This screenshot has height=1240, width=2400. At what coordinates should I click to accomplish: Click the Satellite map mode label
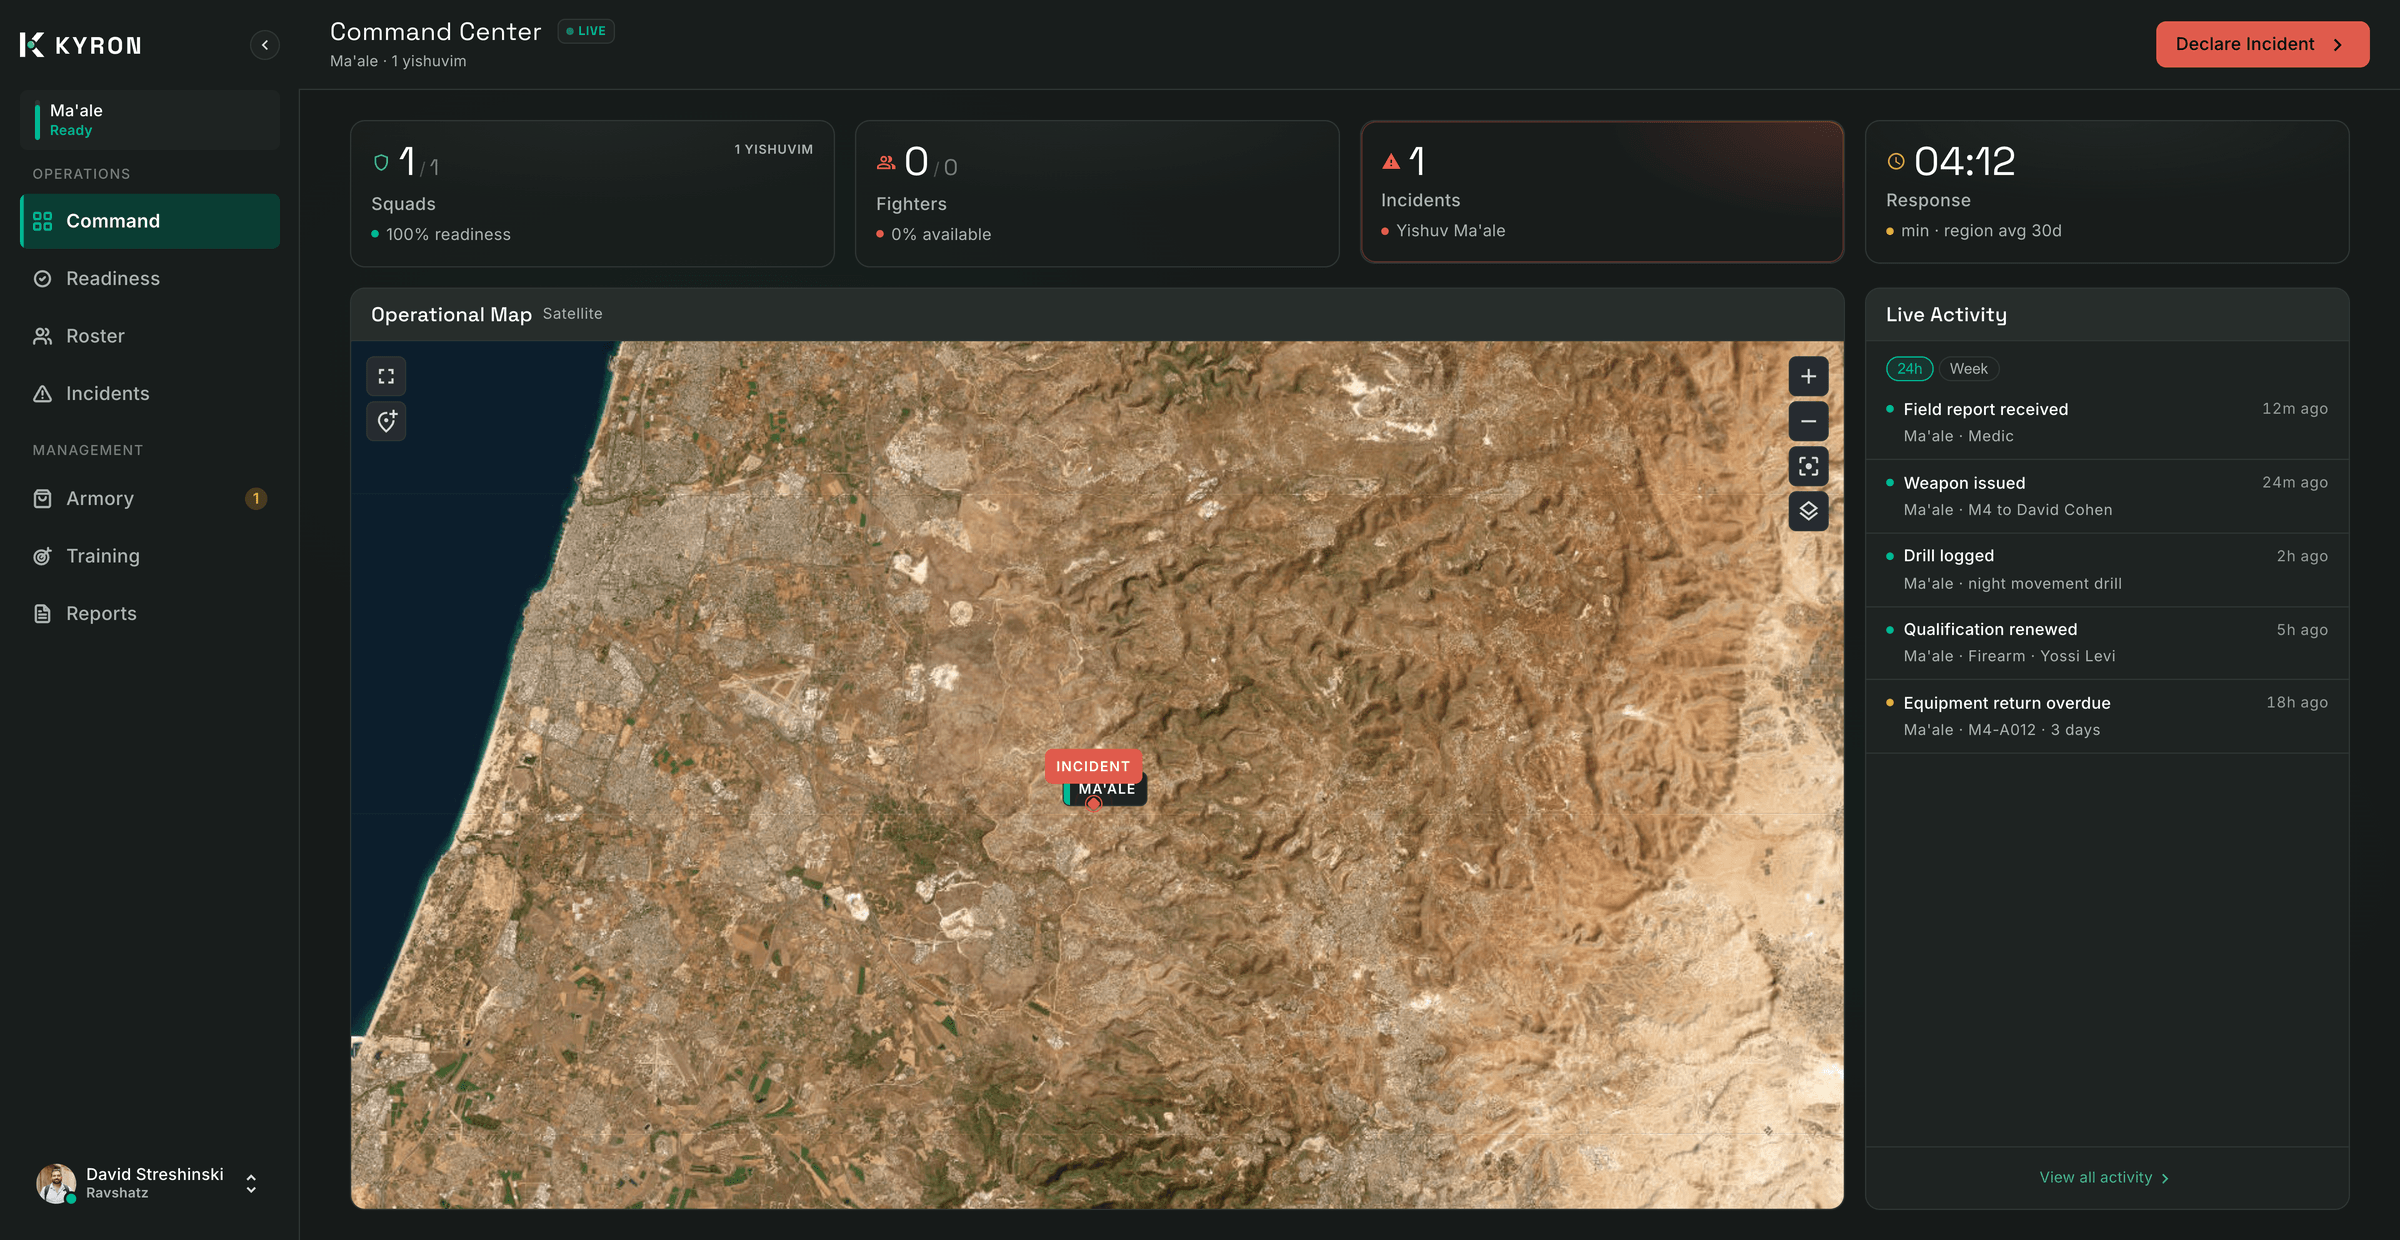[x=572, y=314]
